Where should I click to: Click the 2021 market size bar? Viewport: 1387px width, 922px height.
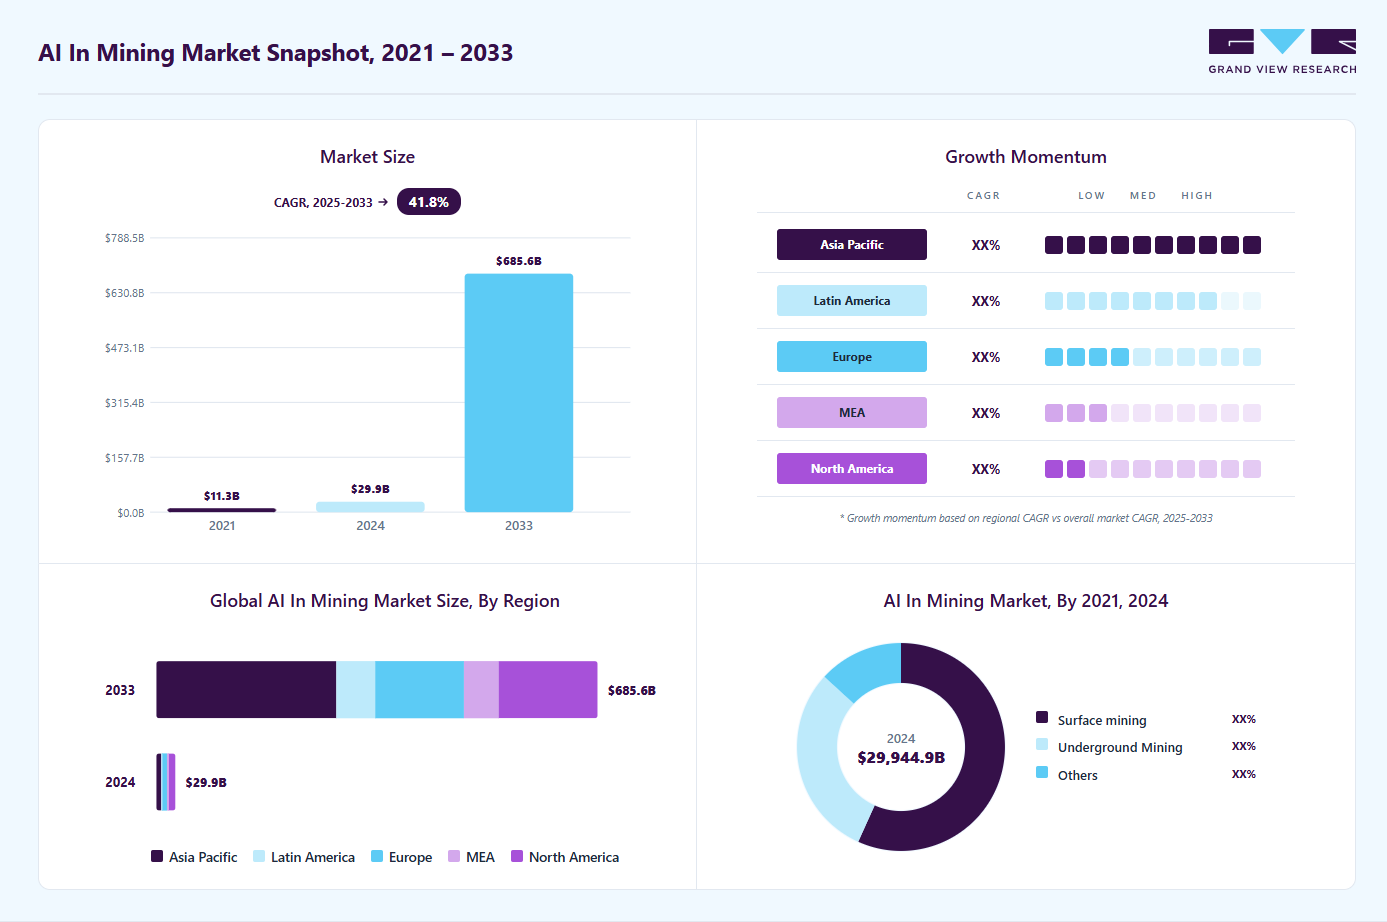(x=222, y=510)
